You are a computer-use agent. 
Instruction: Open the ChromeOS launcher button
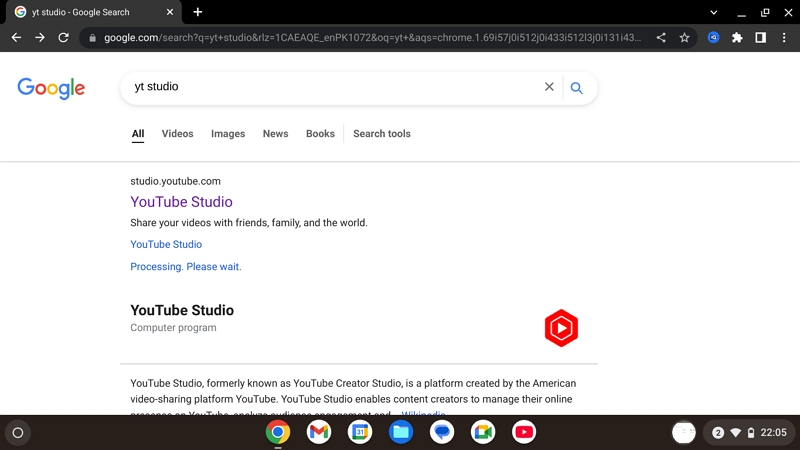(x=18, y=433)
